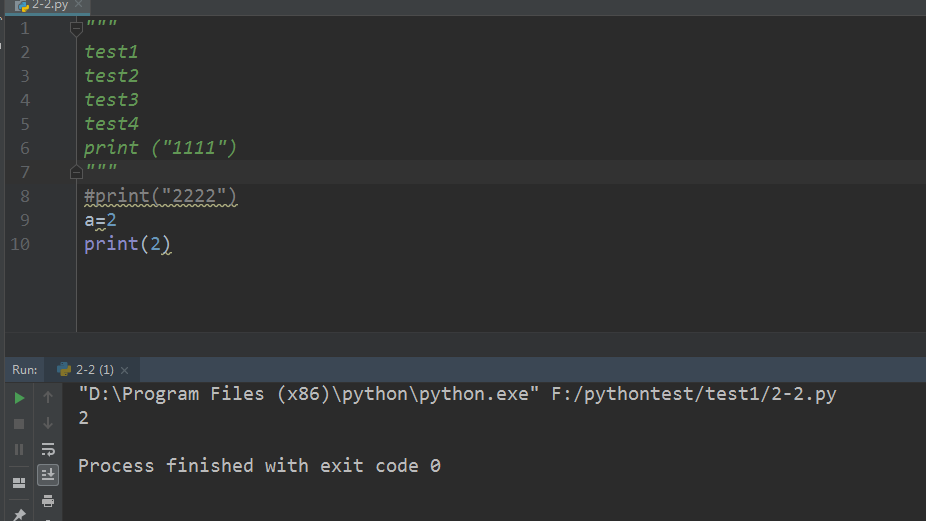Select the 2-2 (1) run tab
Viewport: 926px width, 521px height.
click(x=86, y=370)
